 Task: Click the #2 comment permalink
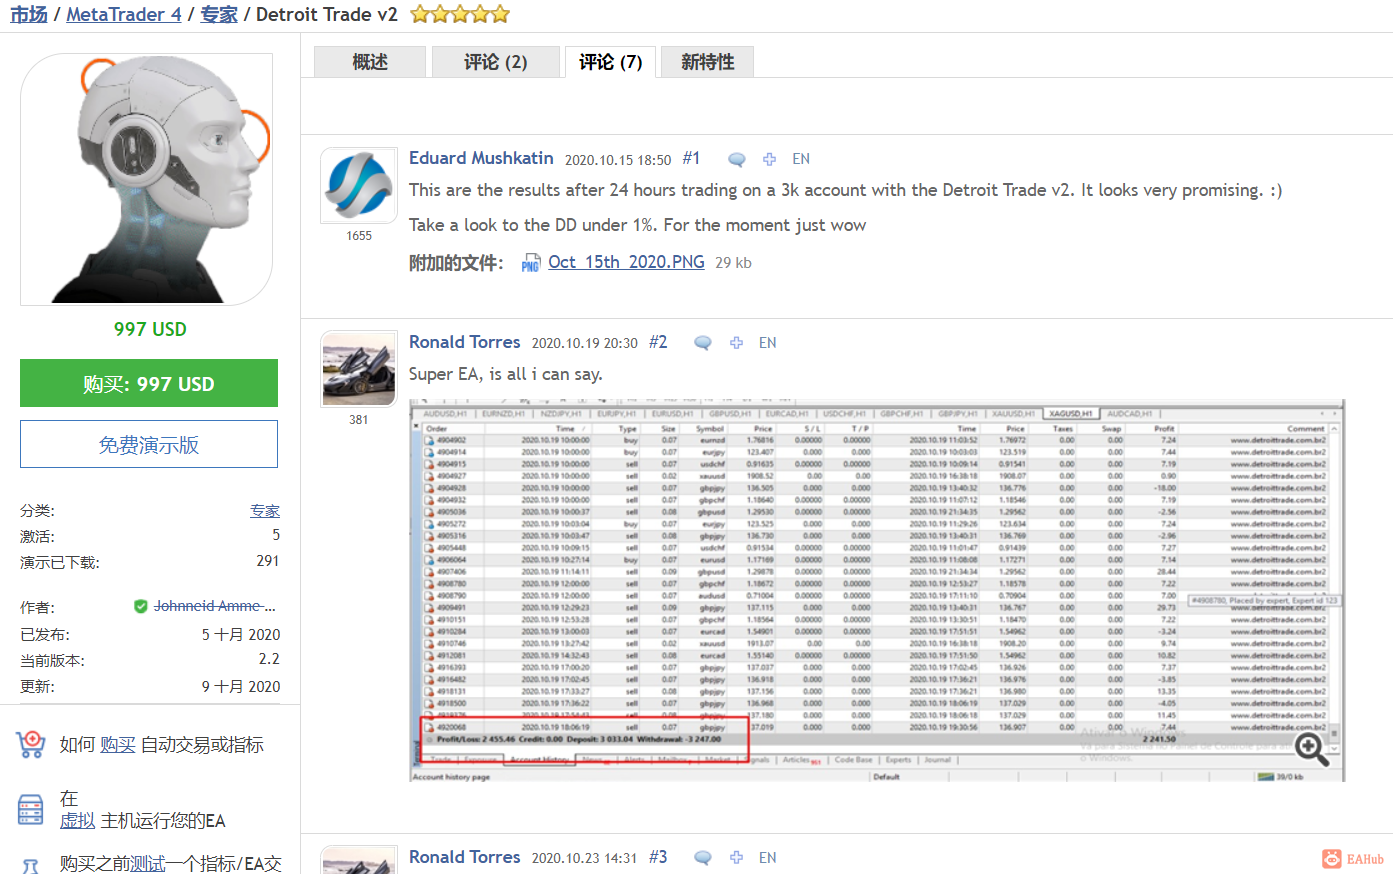(x=658, y=342)
